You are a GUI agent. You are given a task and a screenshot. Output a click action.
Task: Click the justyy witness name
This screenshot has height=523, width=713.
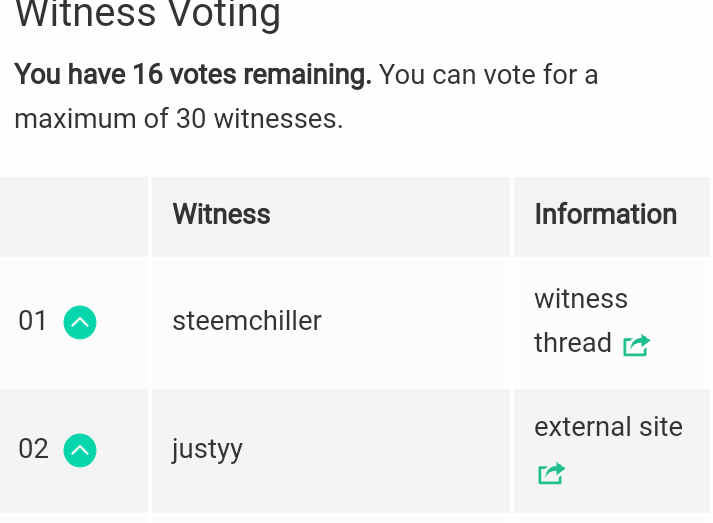(207, 449)
